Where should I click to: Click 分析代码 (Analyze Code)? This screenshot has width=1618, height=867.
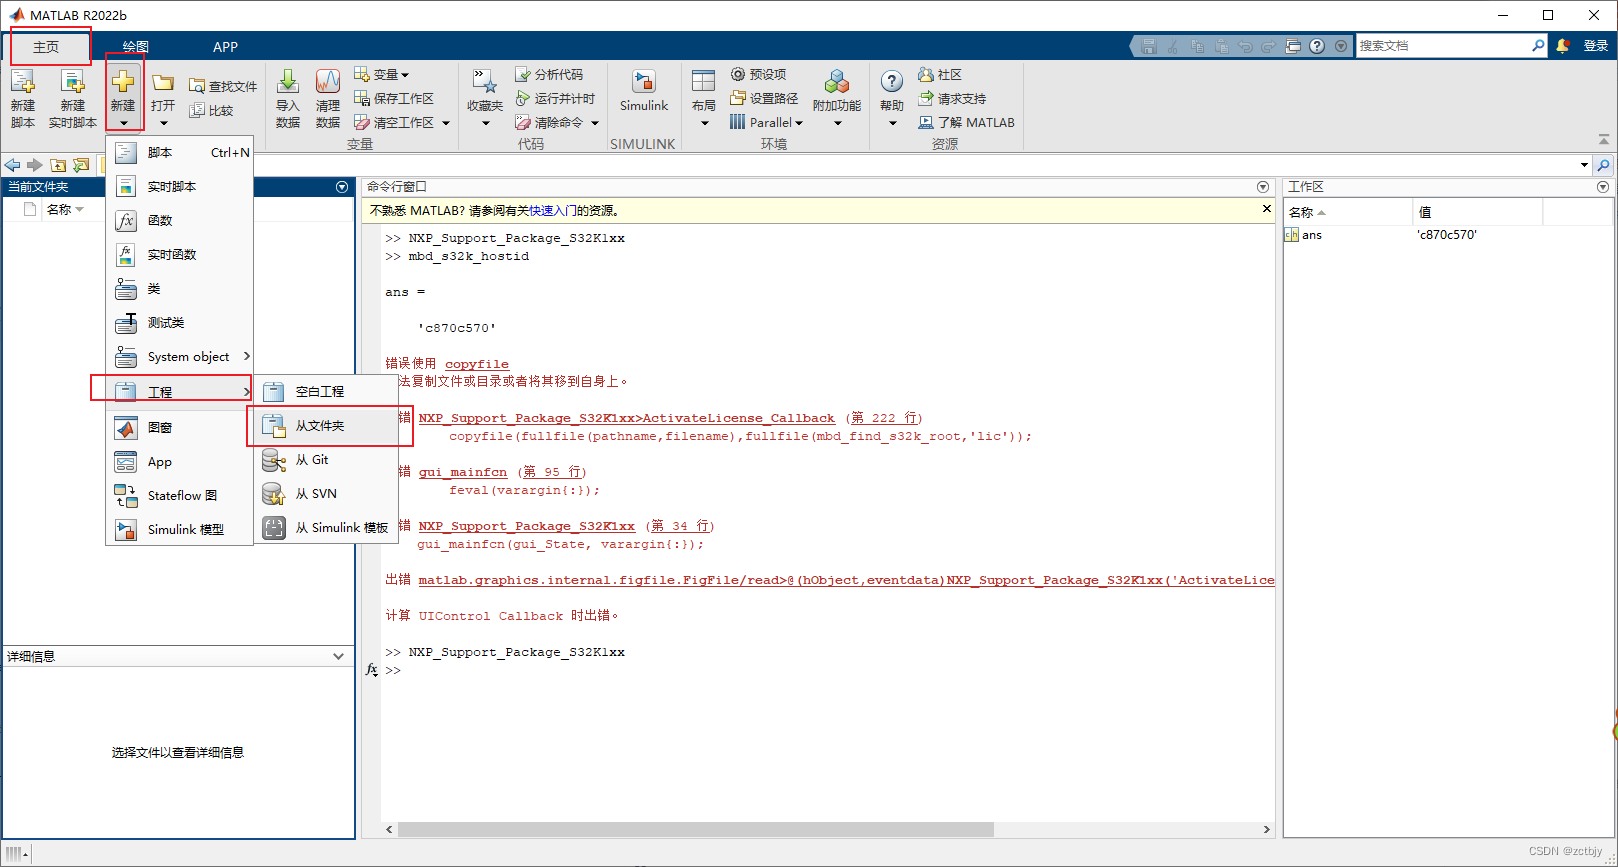click(549, 75)
